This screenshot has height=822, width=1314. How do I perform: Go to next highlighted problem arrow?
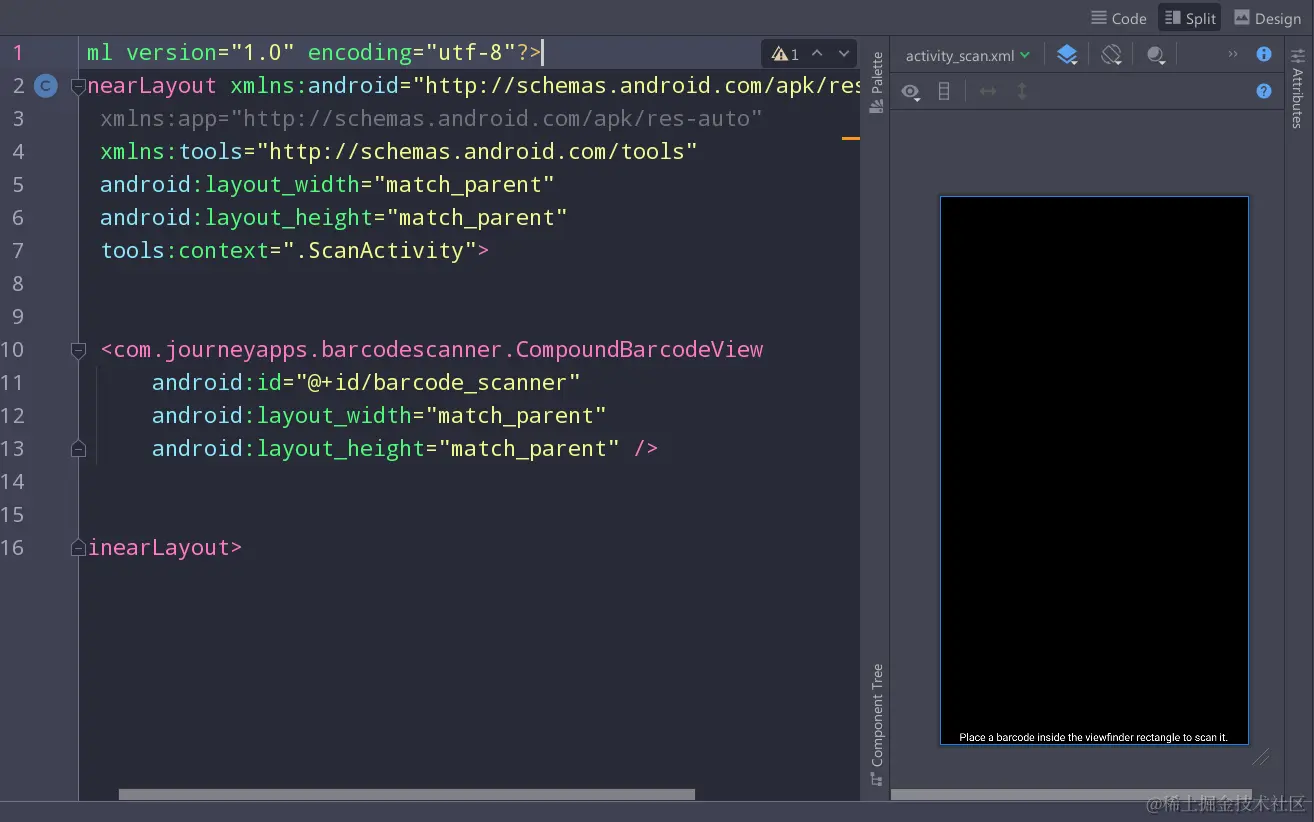(844, 54)
